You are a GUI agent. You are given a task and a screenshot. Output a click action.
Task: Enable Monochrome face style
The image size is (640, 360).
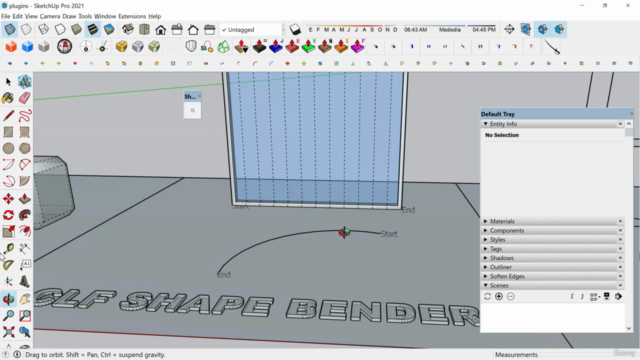point(109,29)
